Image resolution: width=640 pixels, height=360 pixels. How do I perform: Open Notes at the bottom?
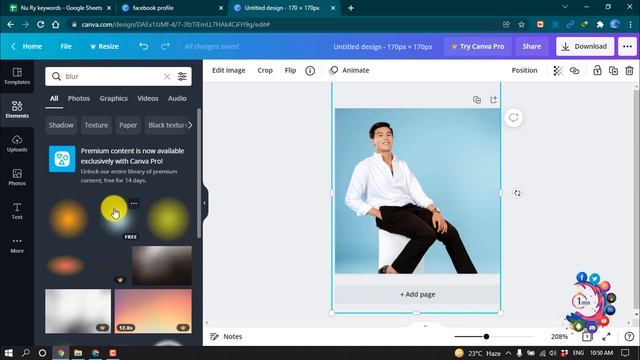pyautogui.click(x=226, y=336)
